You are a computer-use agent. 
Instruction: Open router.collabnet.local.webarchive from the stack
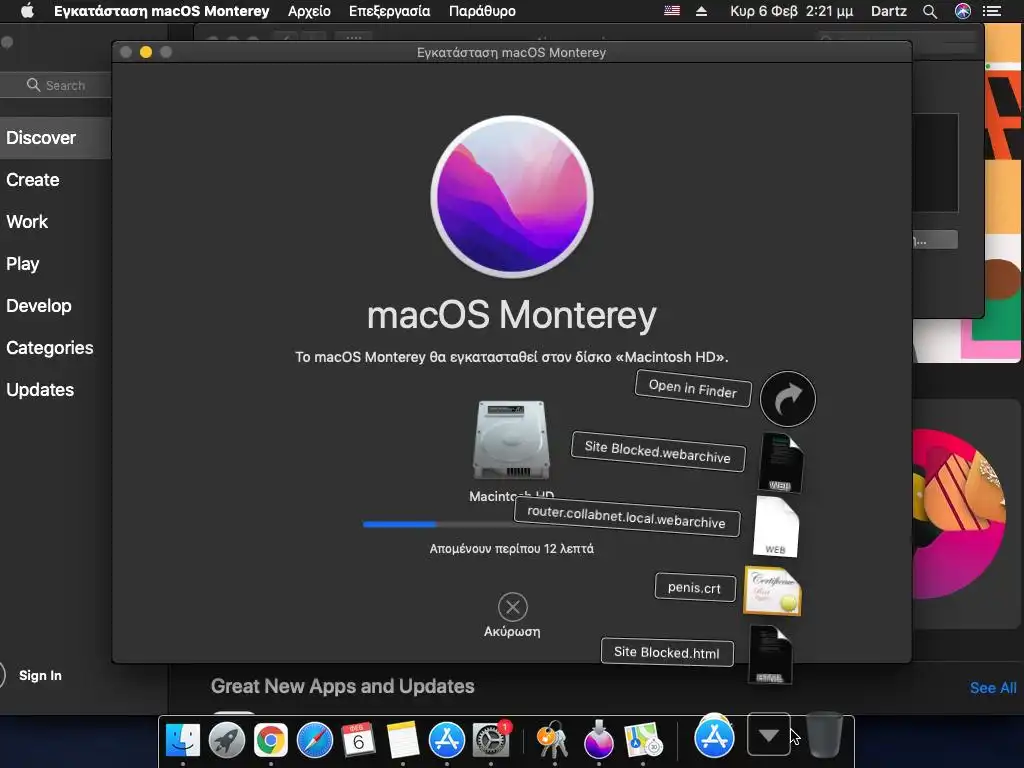(x=627, y=517)
